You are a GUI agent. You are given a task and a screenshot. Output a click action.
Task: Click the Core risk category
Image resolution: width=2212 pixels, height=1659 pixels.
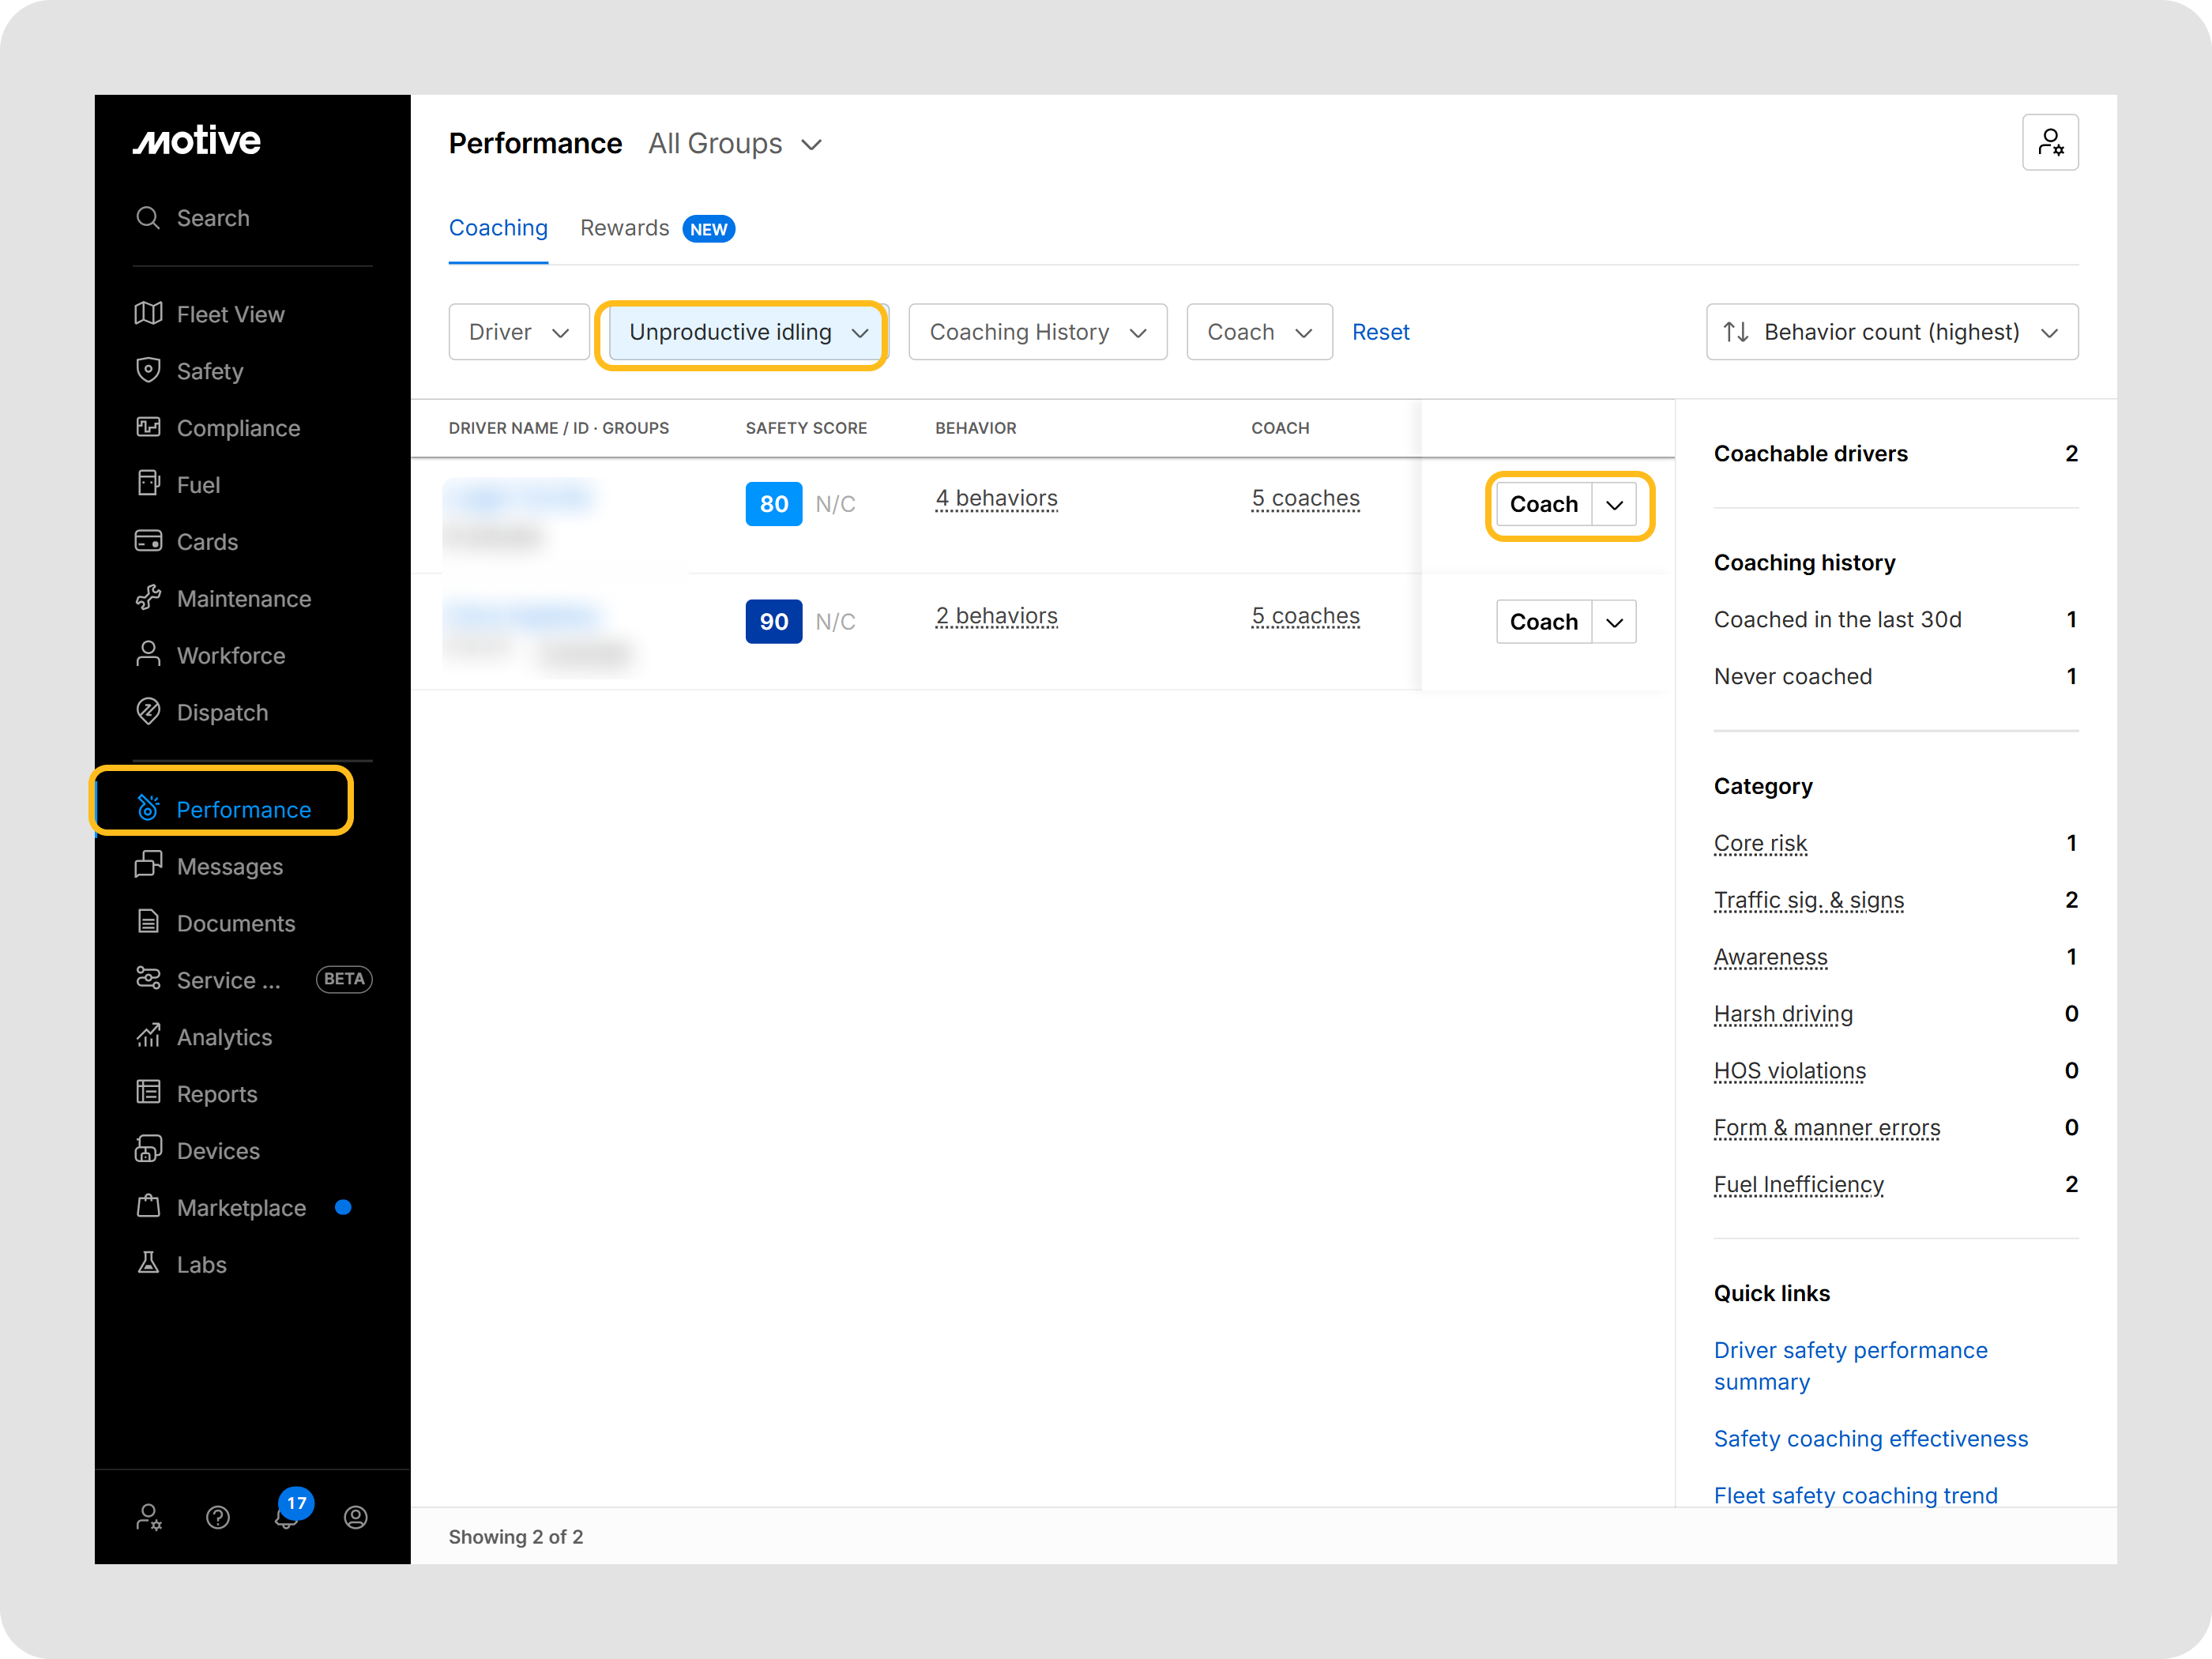click(x=1760, y=843)
